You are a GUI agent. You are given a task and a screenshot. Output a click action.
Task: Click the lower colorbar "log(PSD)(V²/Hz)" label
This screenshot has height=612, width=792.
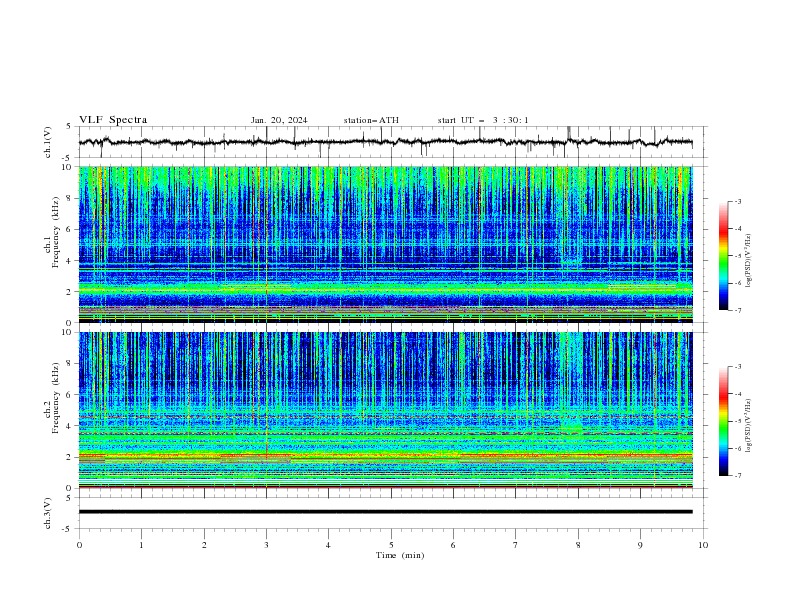click(x=749, y=426)
